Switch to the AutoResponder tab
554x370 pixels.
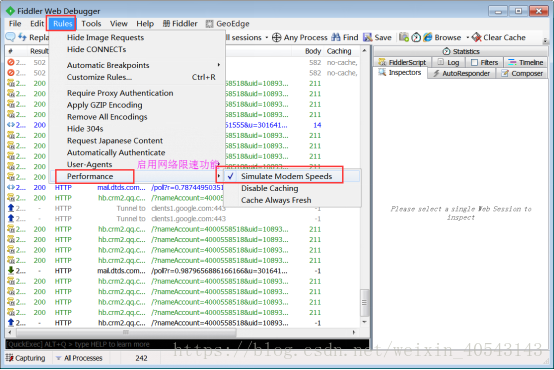coord(461,73)
